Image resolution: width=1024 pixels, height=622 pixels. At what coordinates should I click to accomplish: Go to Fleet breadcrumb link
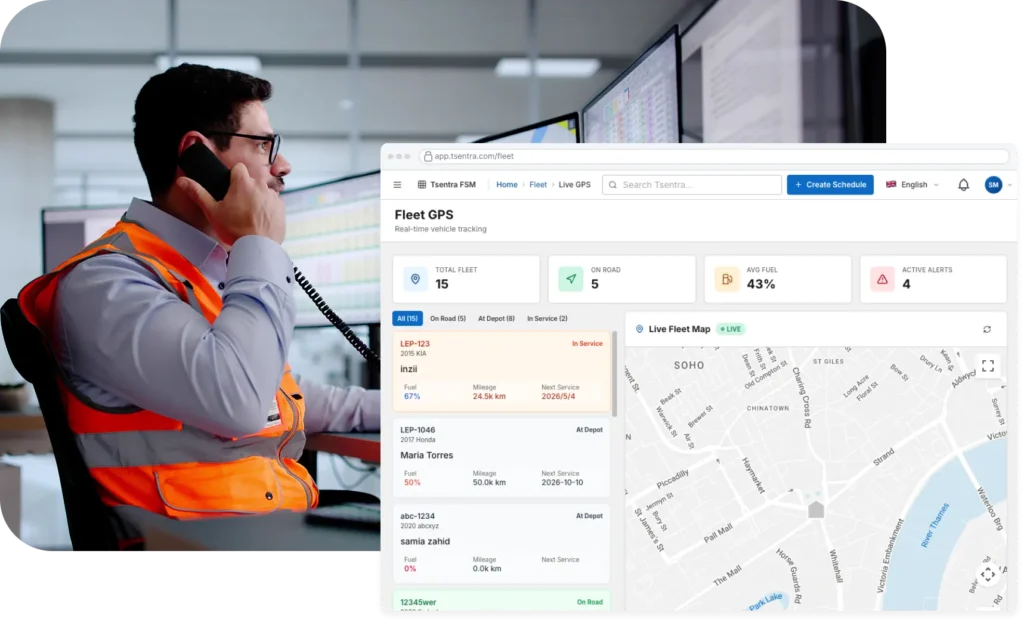(538, 185)
